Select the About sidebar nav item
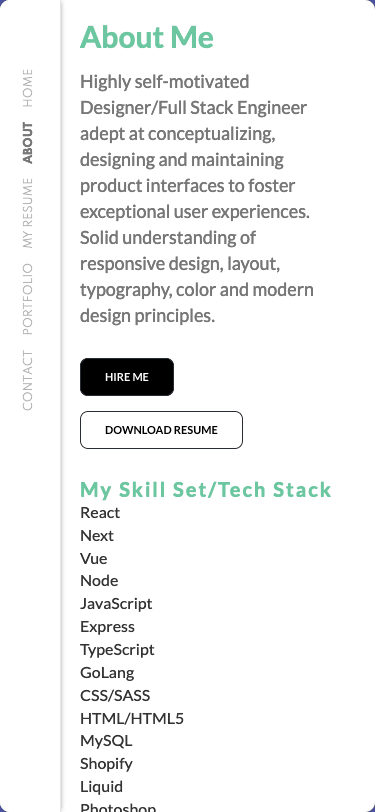 point(28,143)
